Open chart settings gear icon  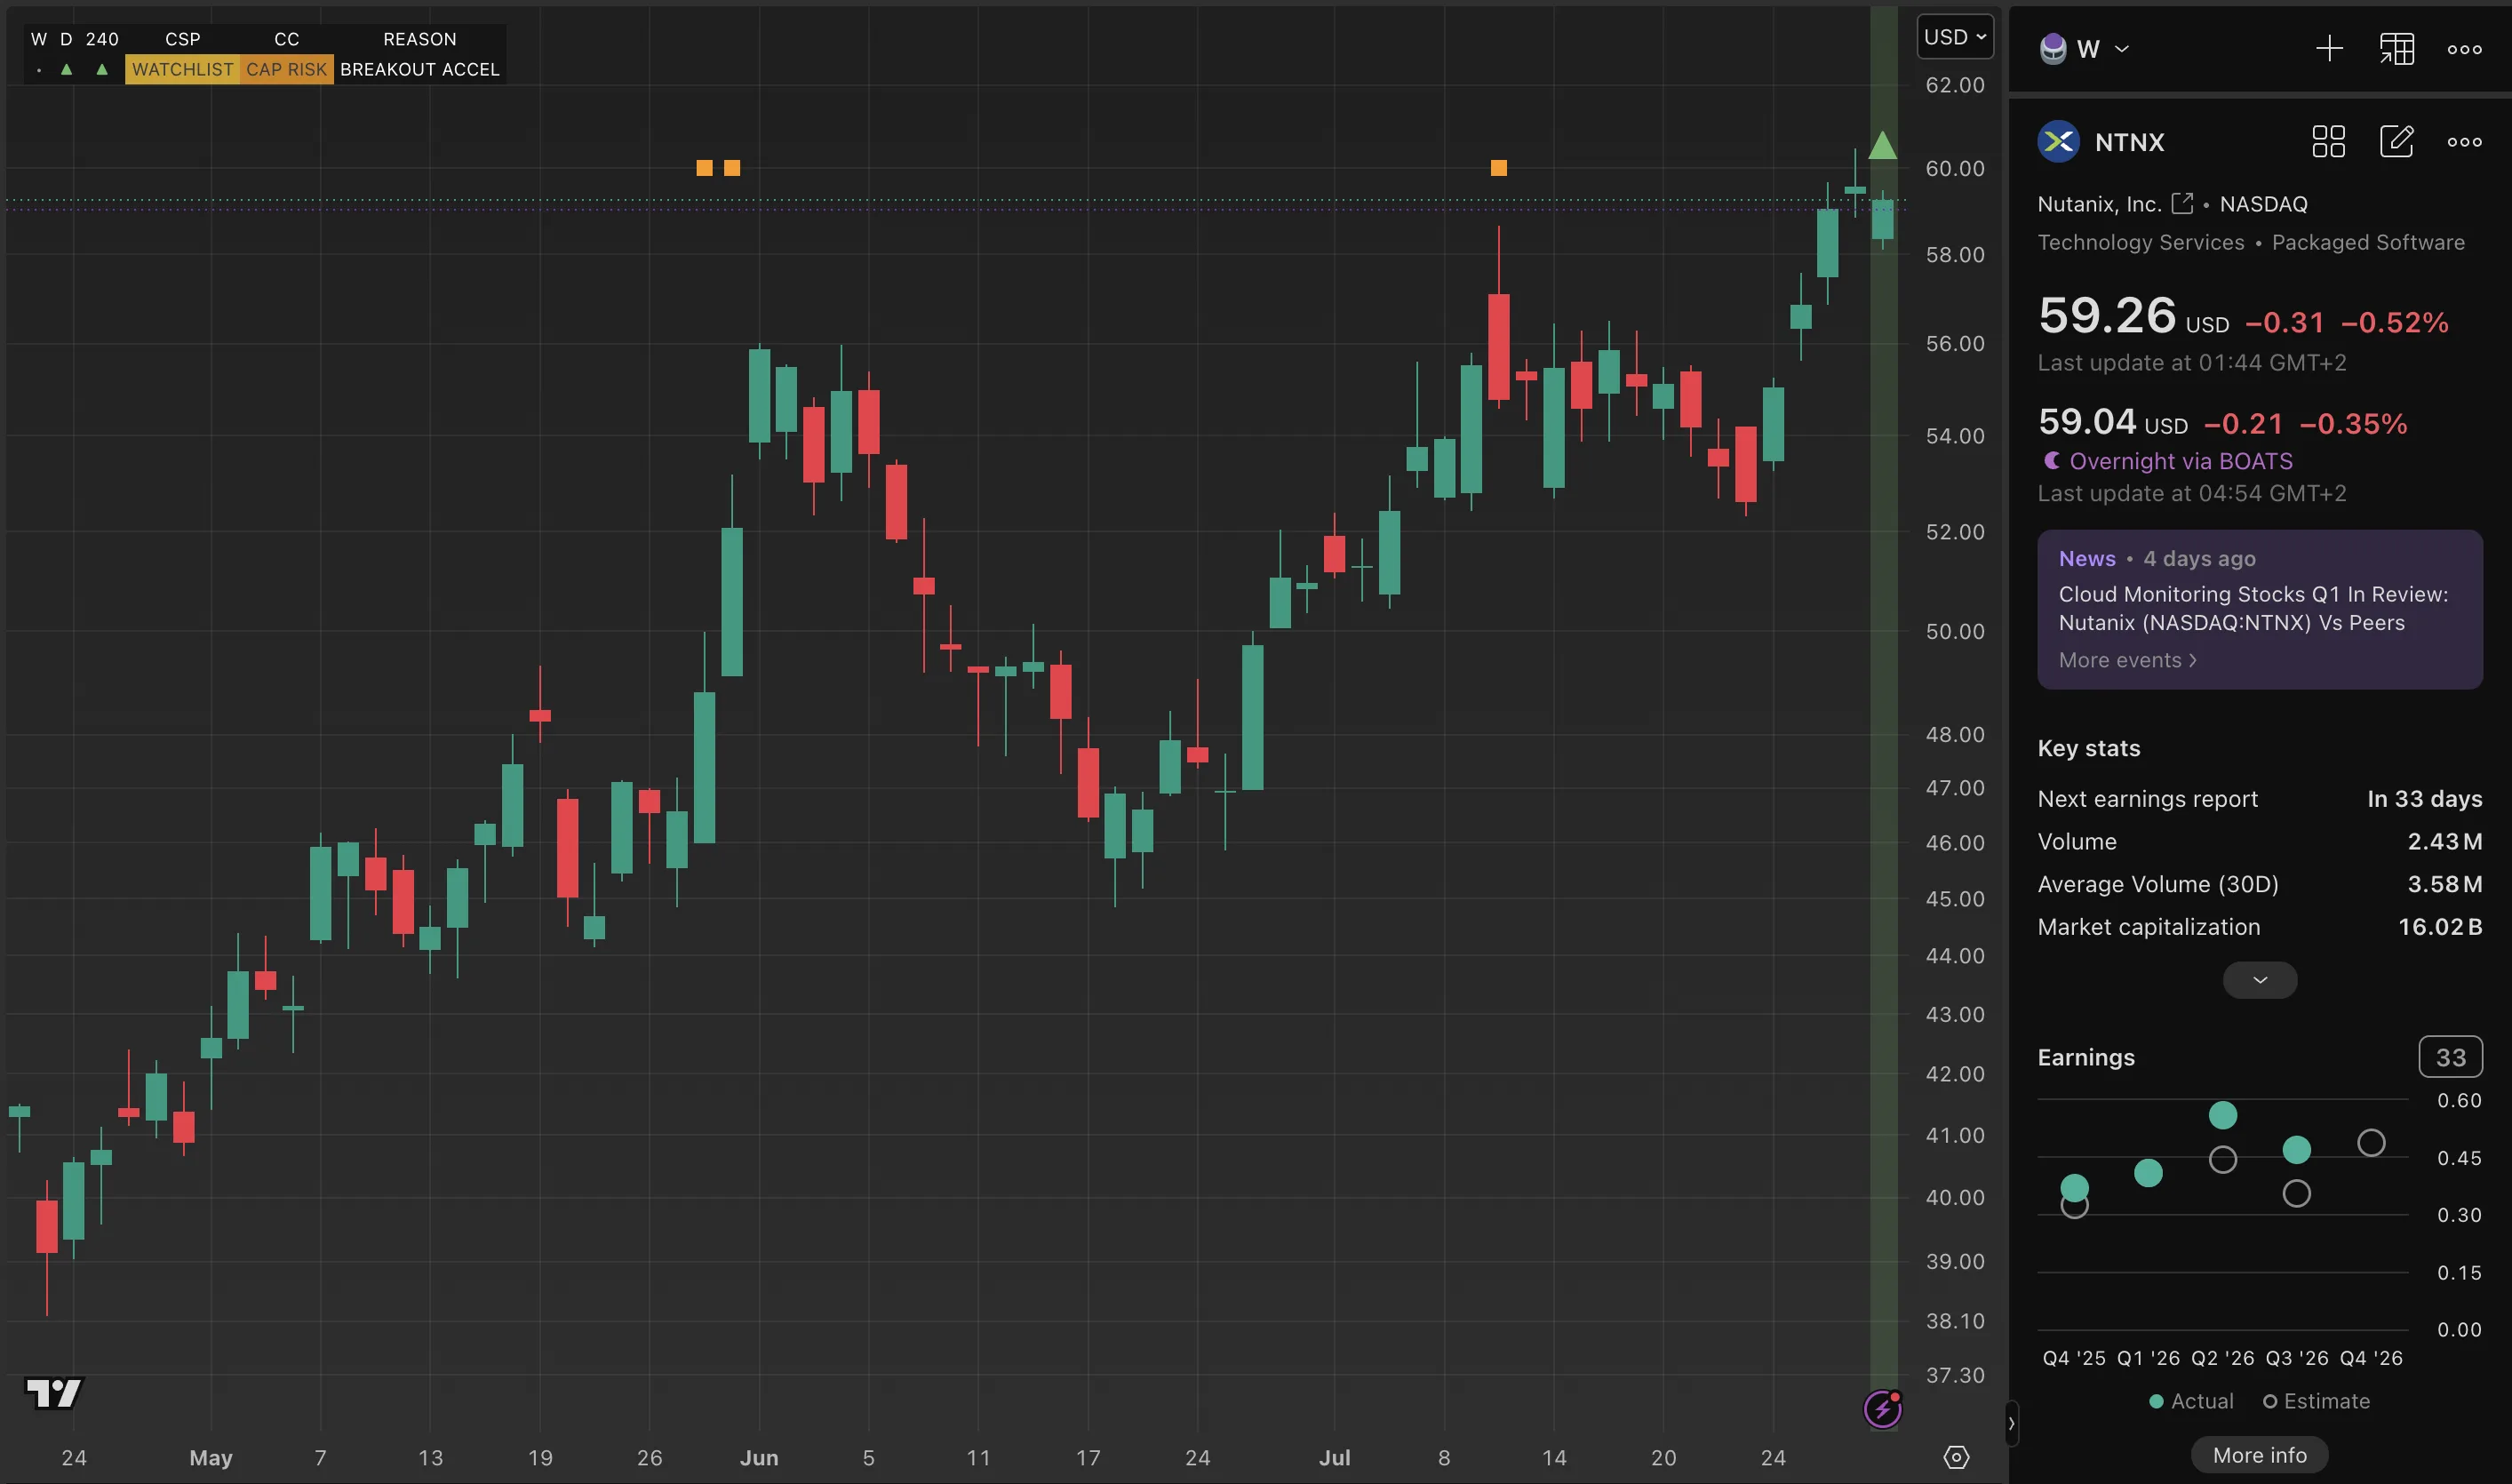[x=1956, y=1457]
